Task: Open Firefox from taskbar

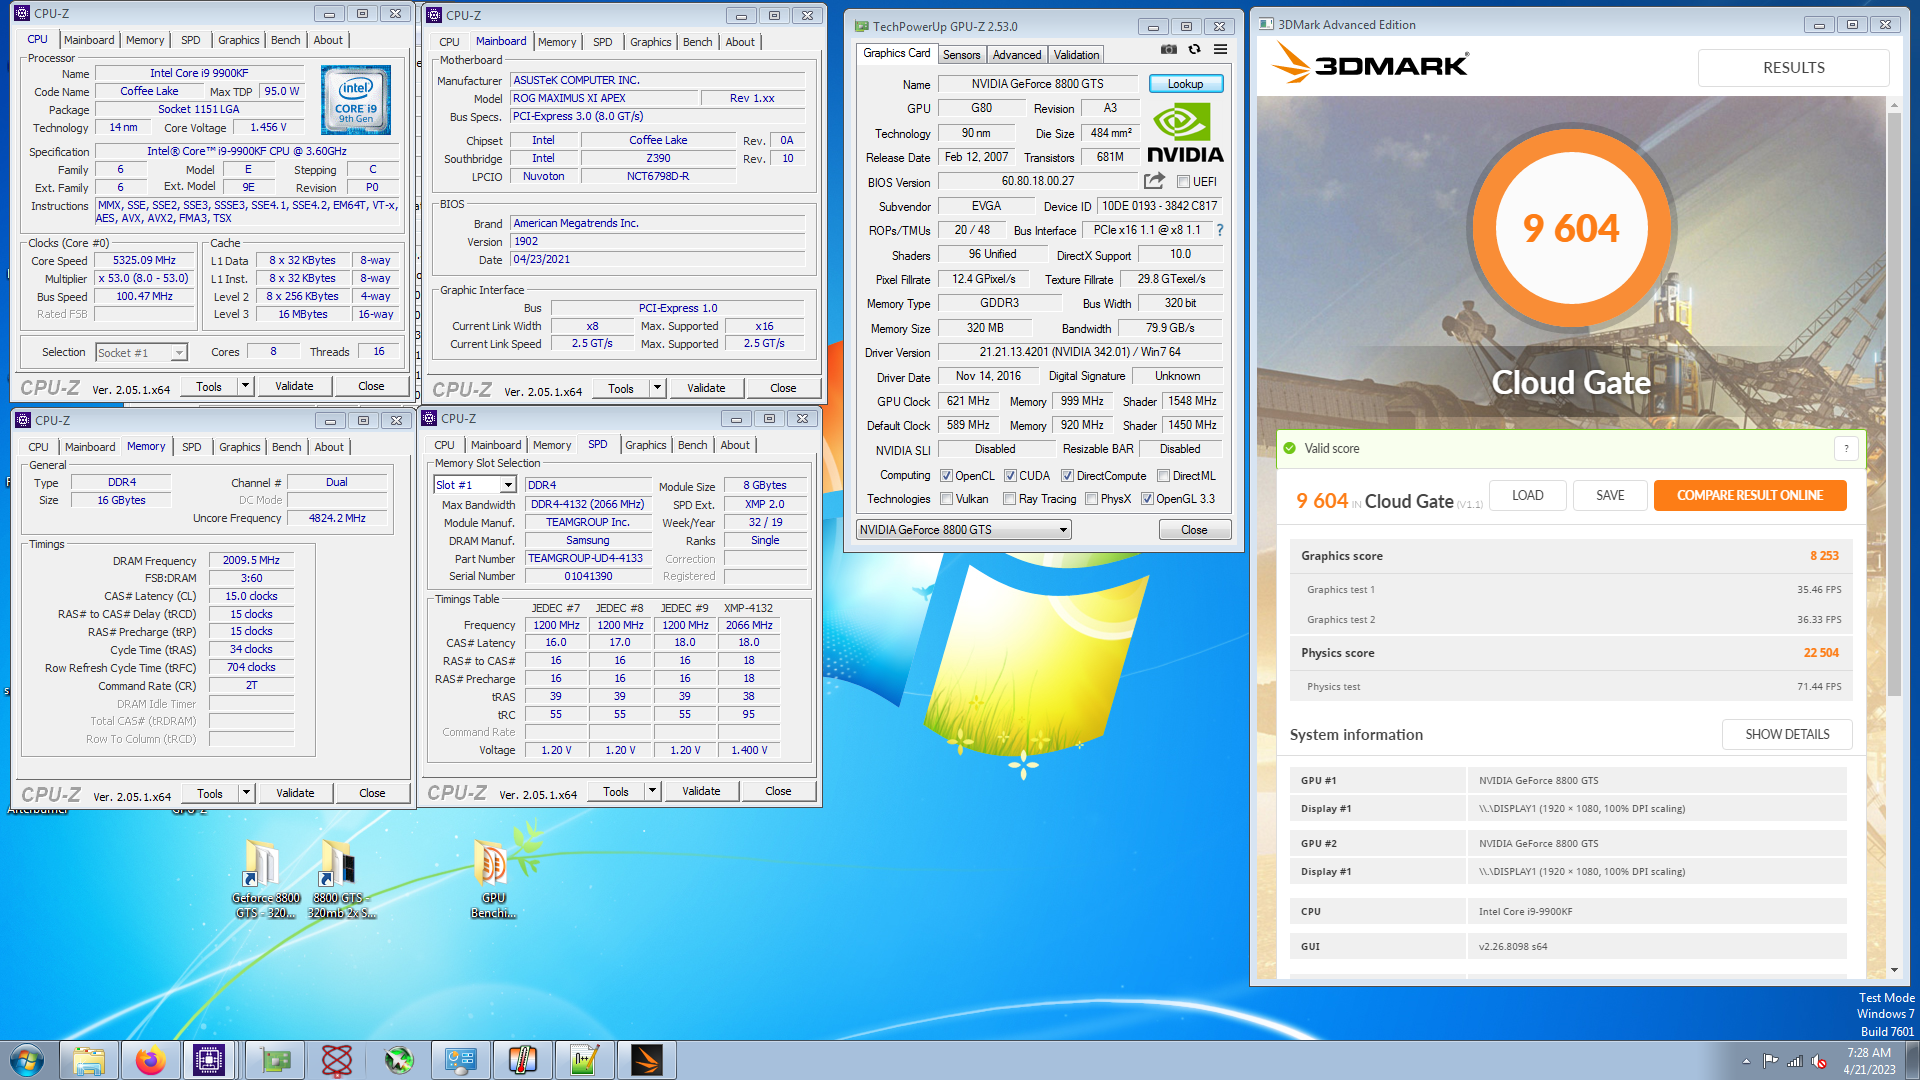Action: [151, 1060]
